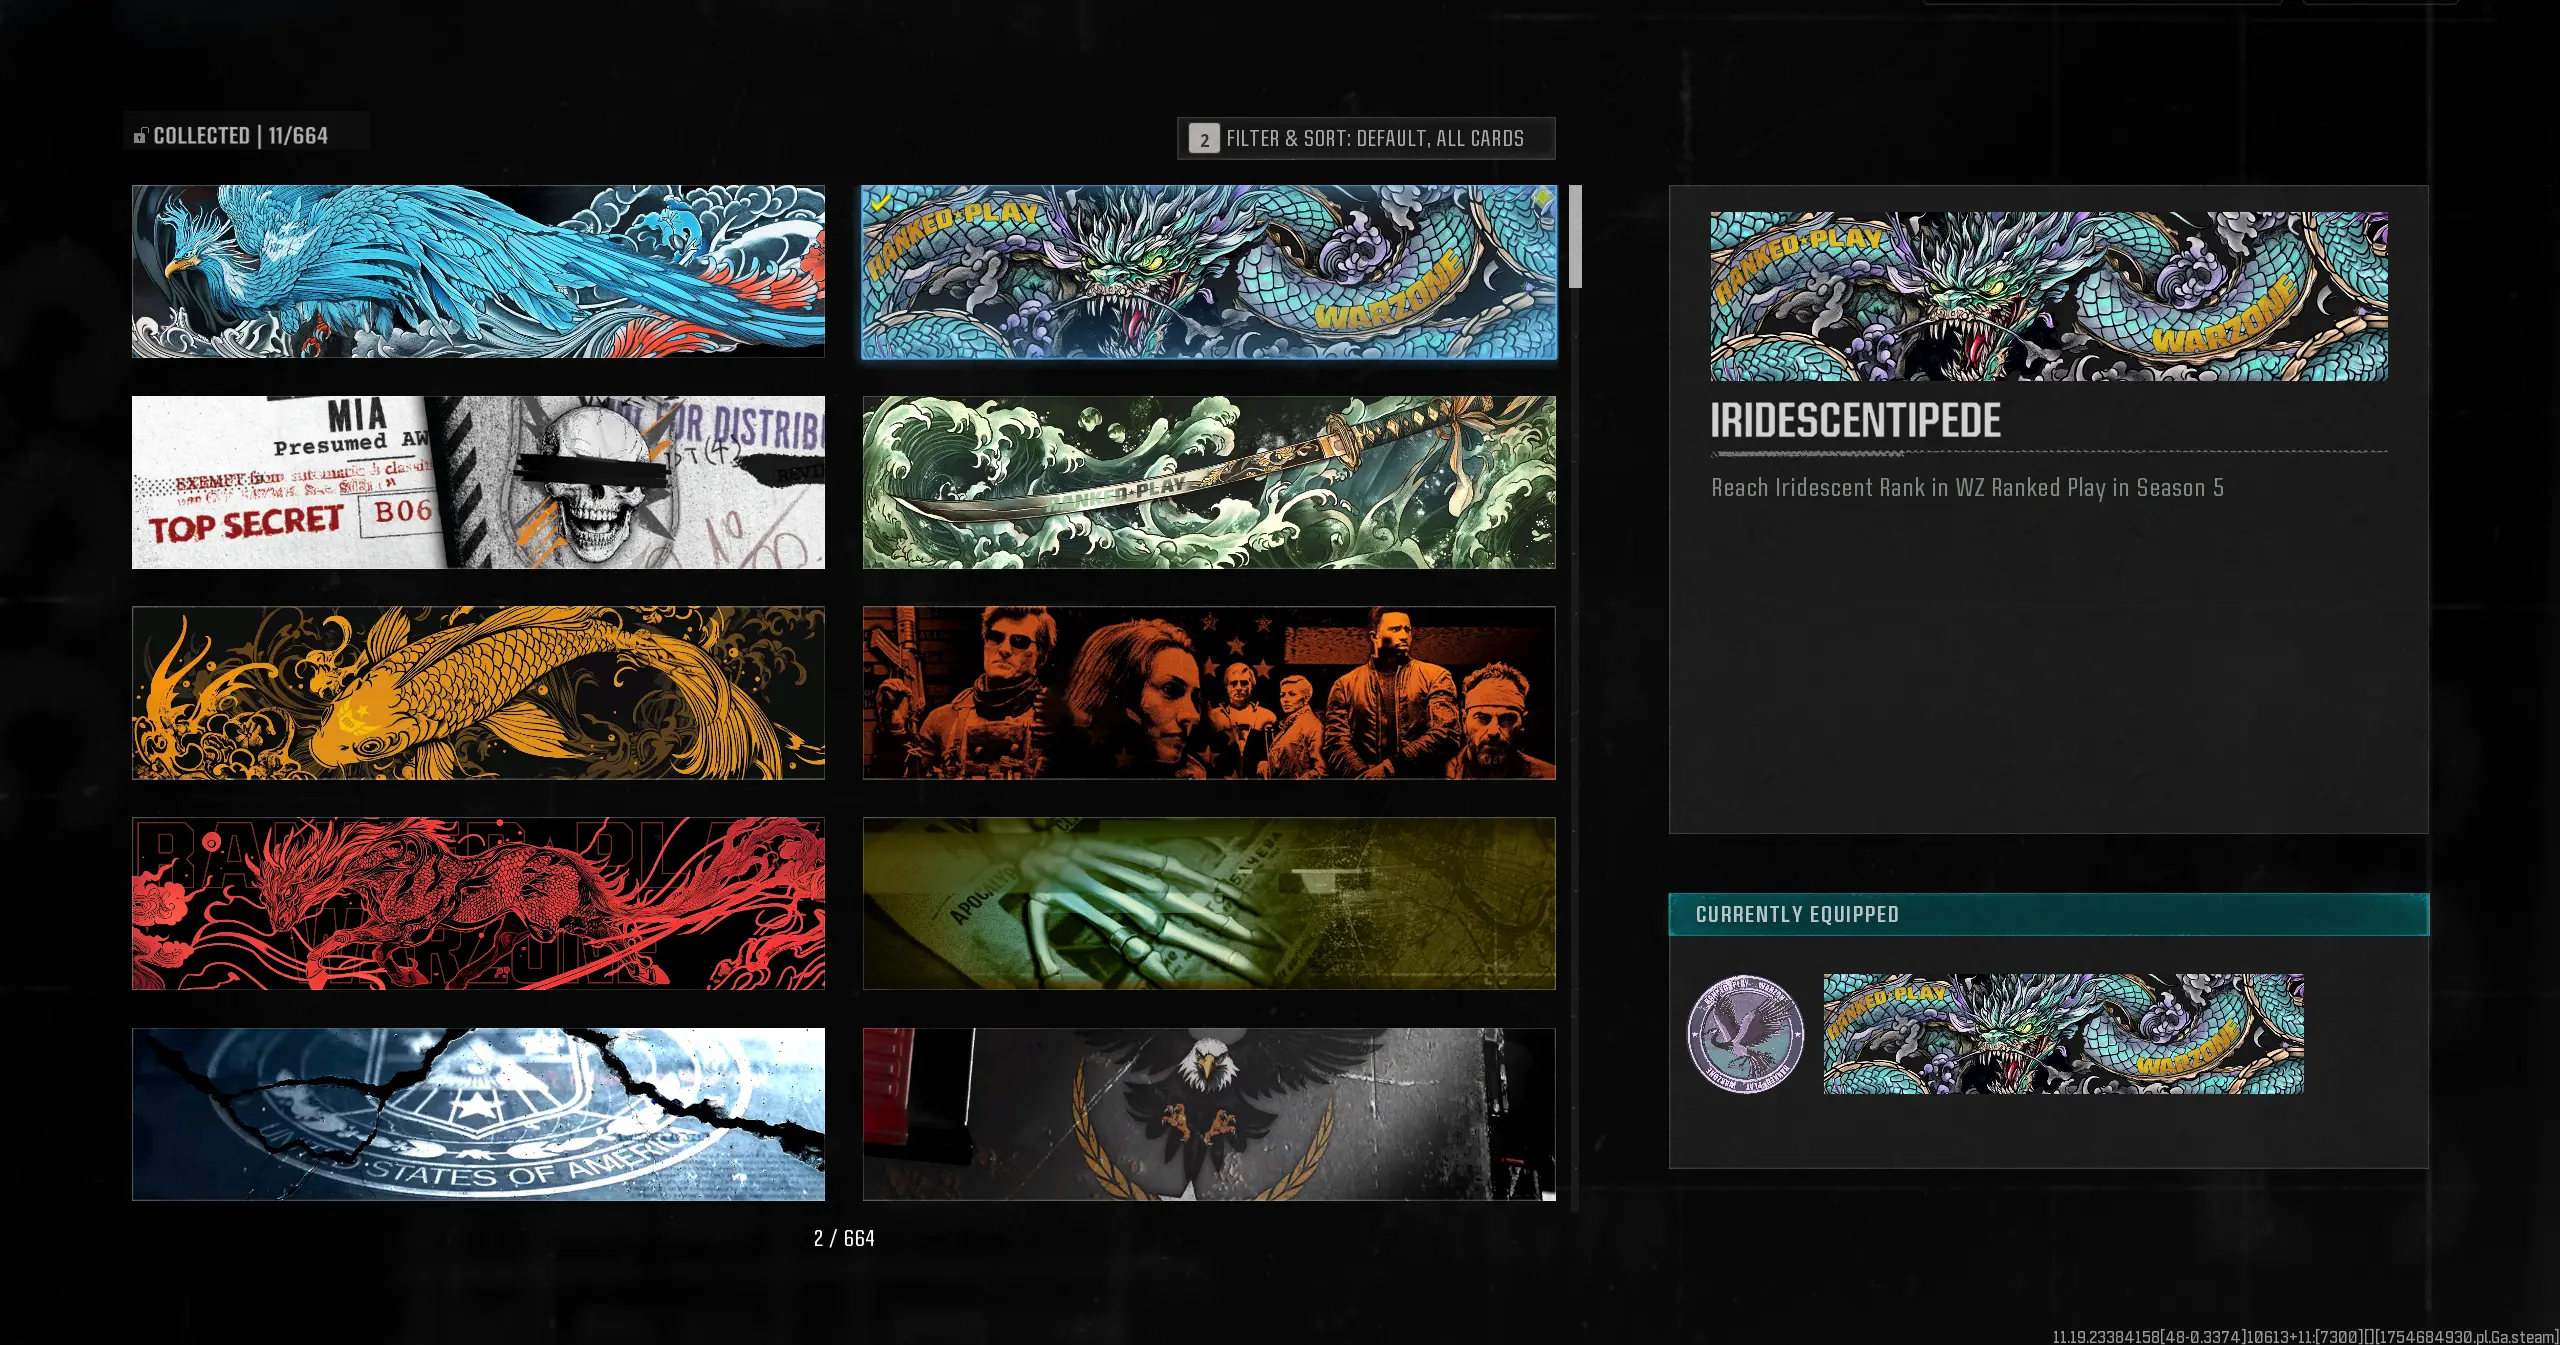
Task: Click the green diamond badge on the selected card
Action: [1542, 198]
